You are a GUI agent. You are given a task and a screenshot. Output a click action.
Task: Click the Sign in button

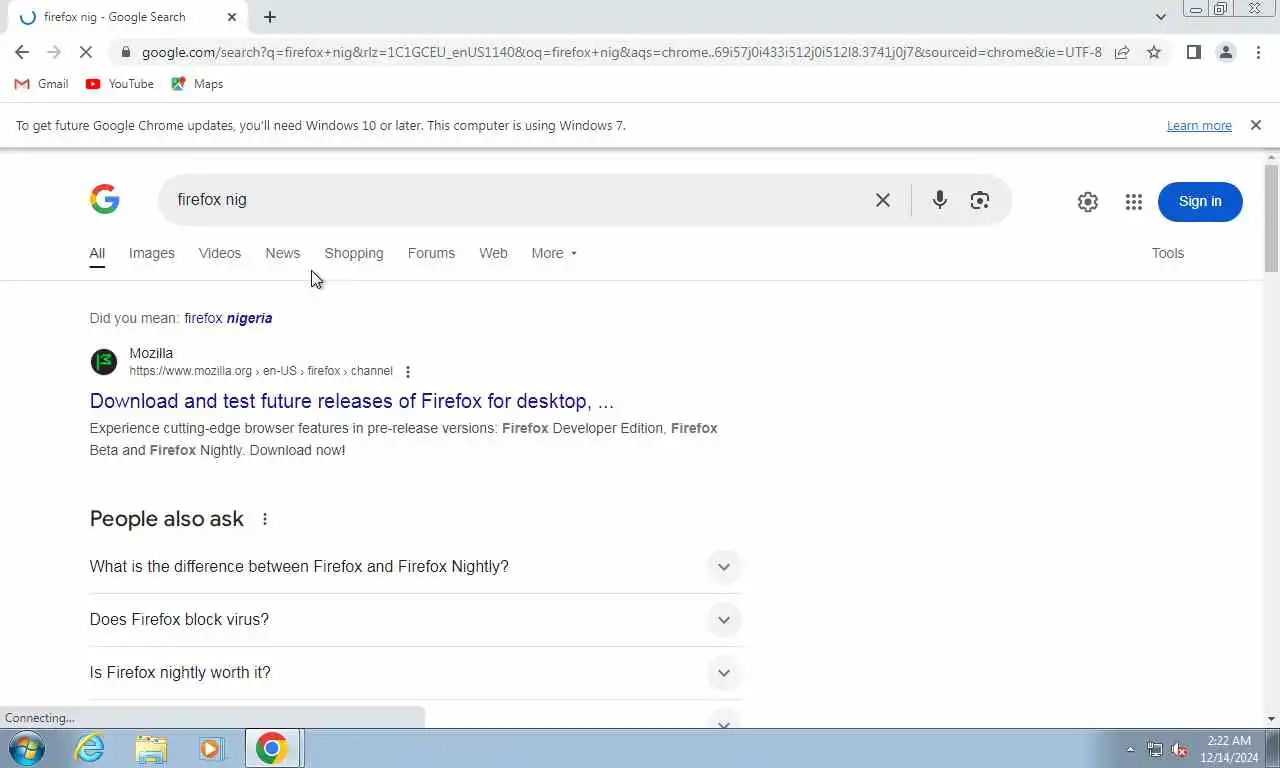(1200, 201)
